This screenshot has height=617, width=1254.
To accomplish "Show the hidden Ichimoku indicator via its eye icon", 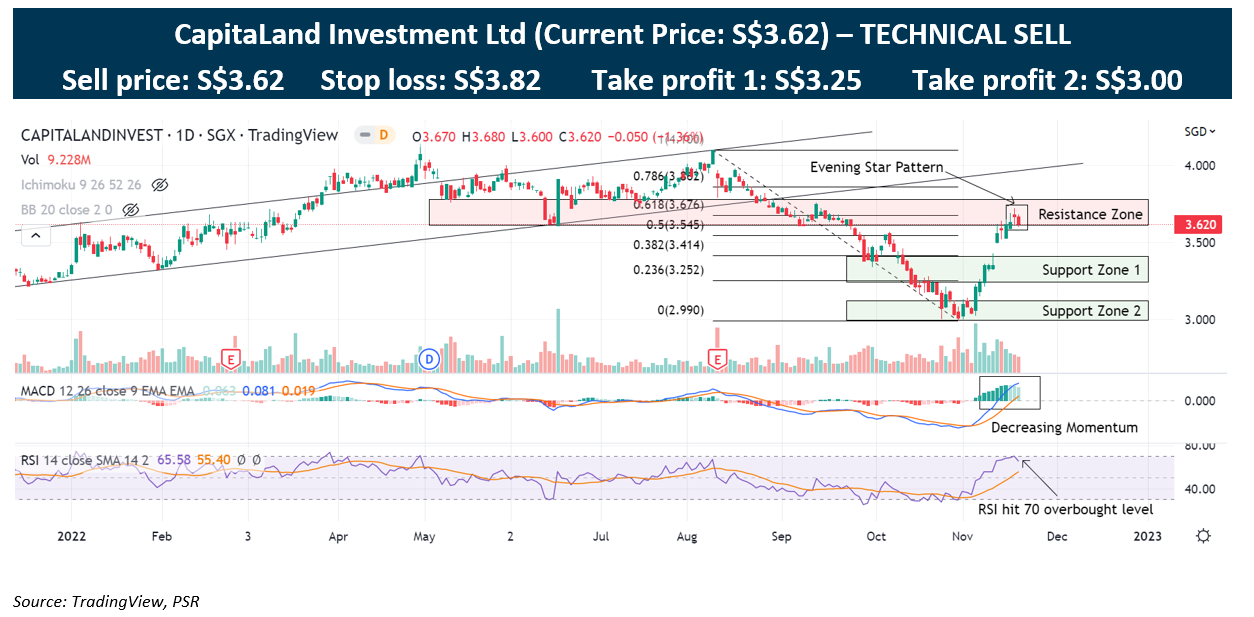I will click(x=160, y=185).
